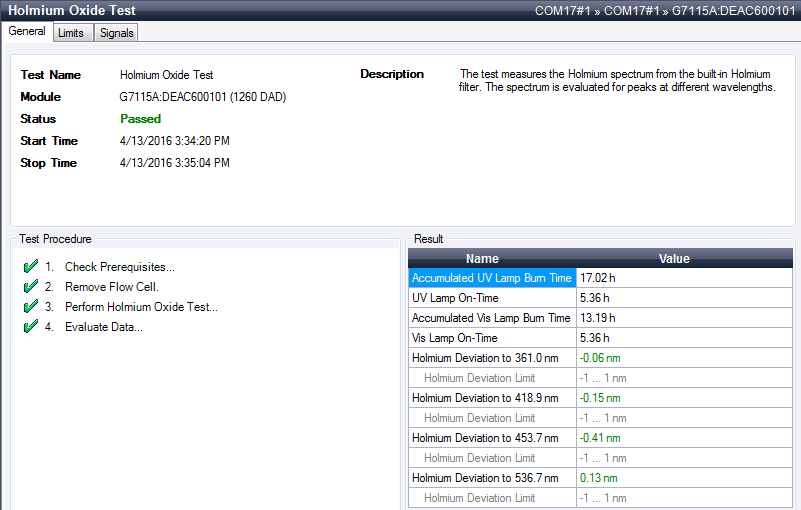Open the Signals tab
The width and height of the screenshot is (801, 510).
[x=116, y=33]
